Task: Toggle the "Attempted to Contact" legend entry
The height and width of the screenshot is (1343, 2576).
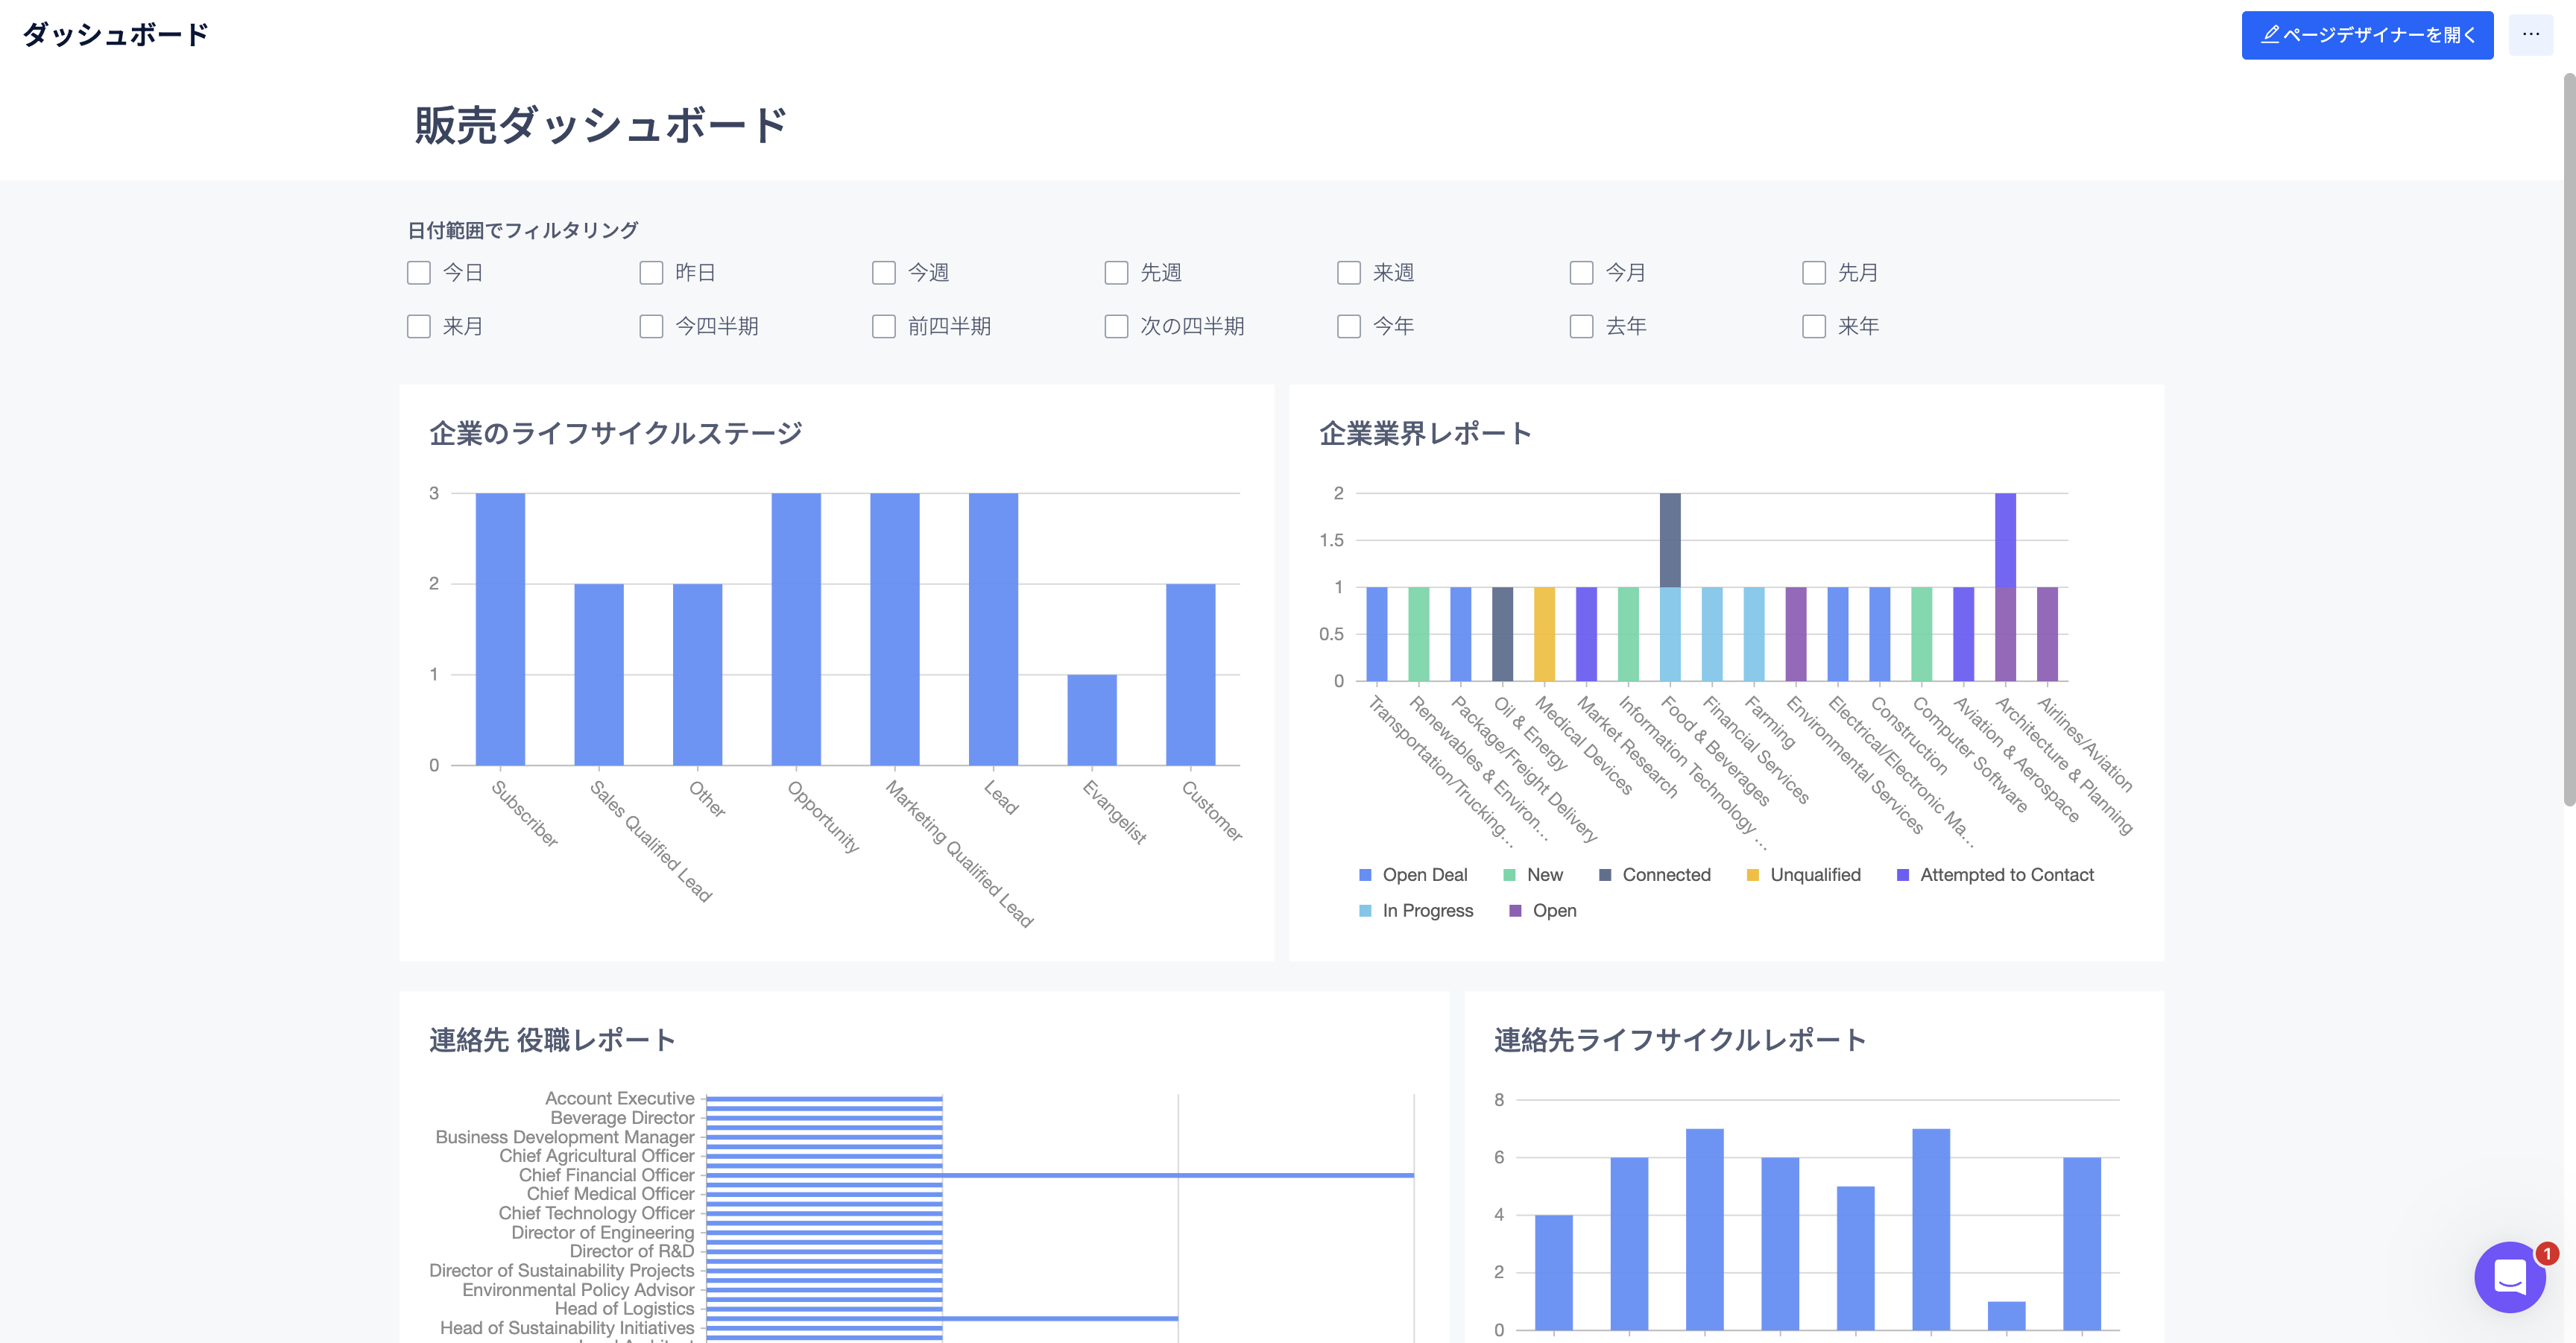Action: pyautogui.click(x=1996, y=874)
